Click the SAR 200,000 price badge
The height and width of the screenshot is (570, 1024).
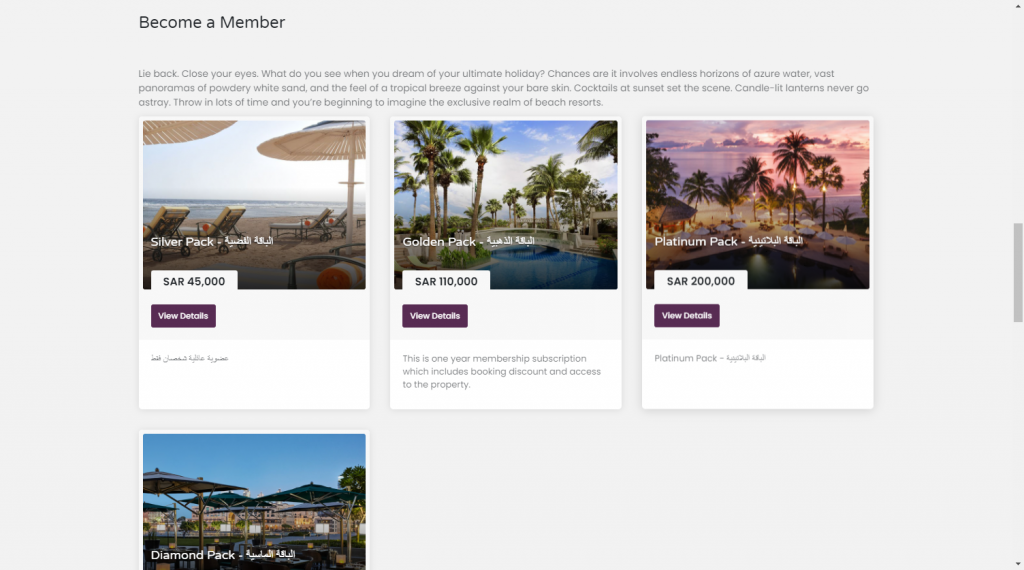700,282
